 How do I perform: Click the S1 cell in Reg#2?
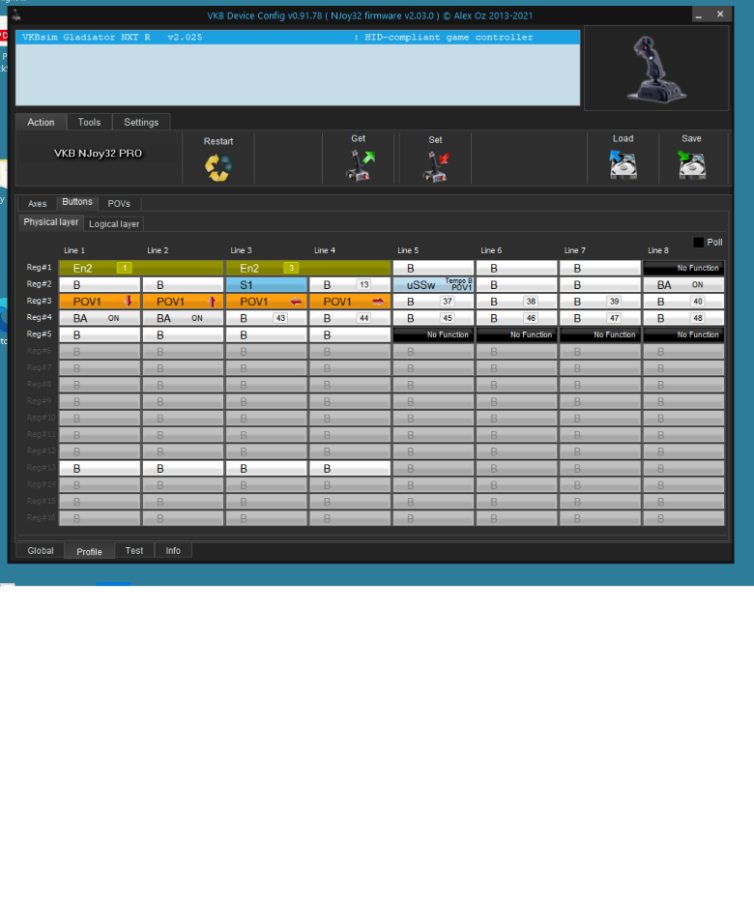(266, 285)
